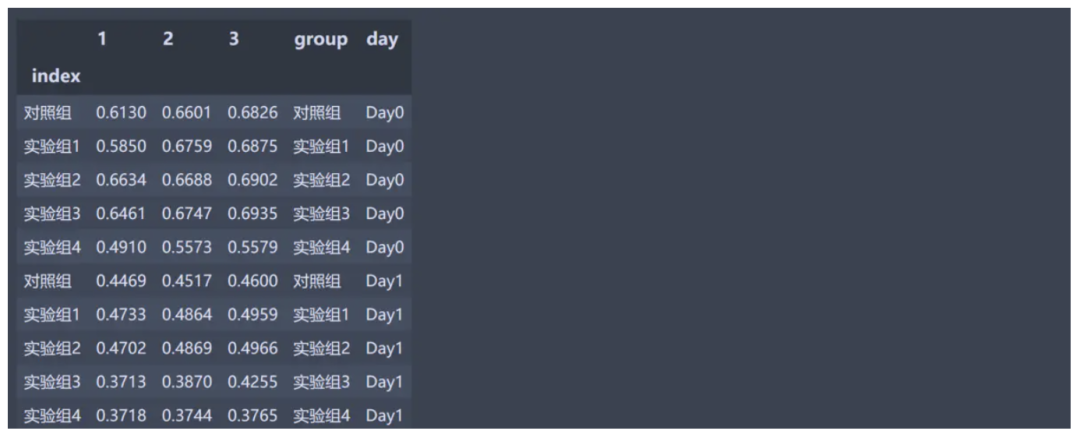This screenshot has height=438, width=1080.
Task: Click the cell showing 0.6902
Action: click(253, 180)
